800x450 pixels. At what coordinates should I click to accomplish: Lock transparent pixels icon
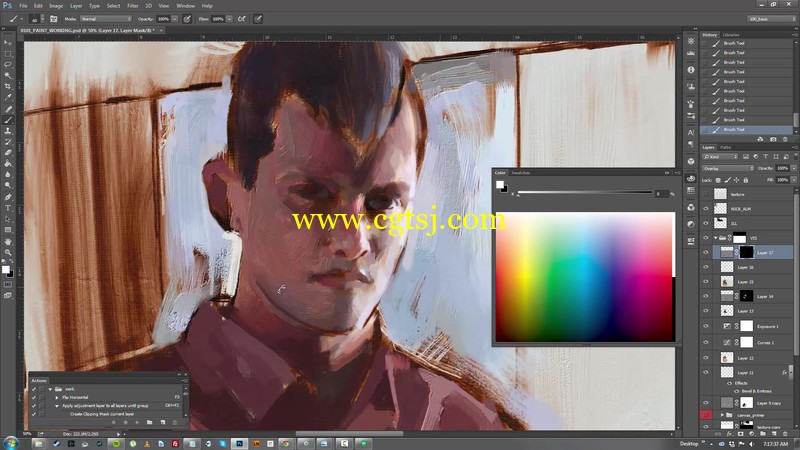coord(718,180)
